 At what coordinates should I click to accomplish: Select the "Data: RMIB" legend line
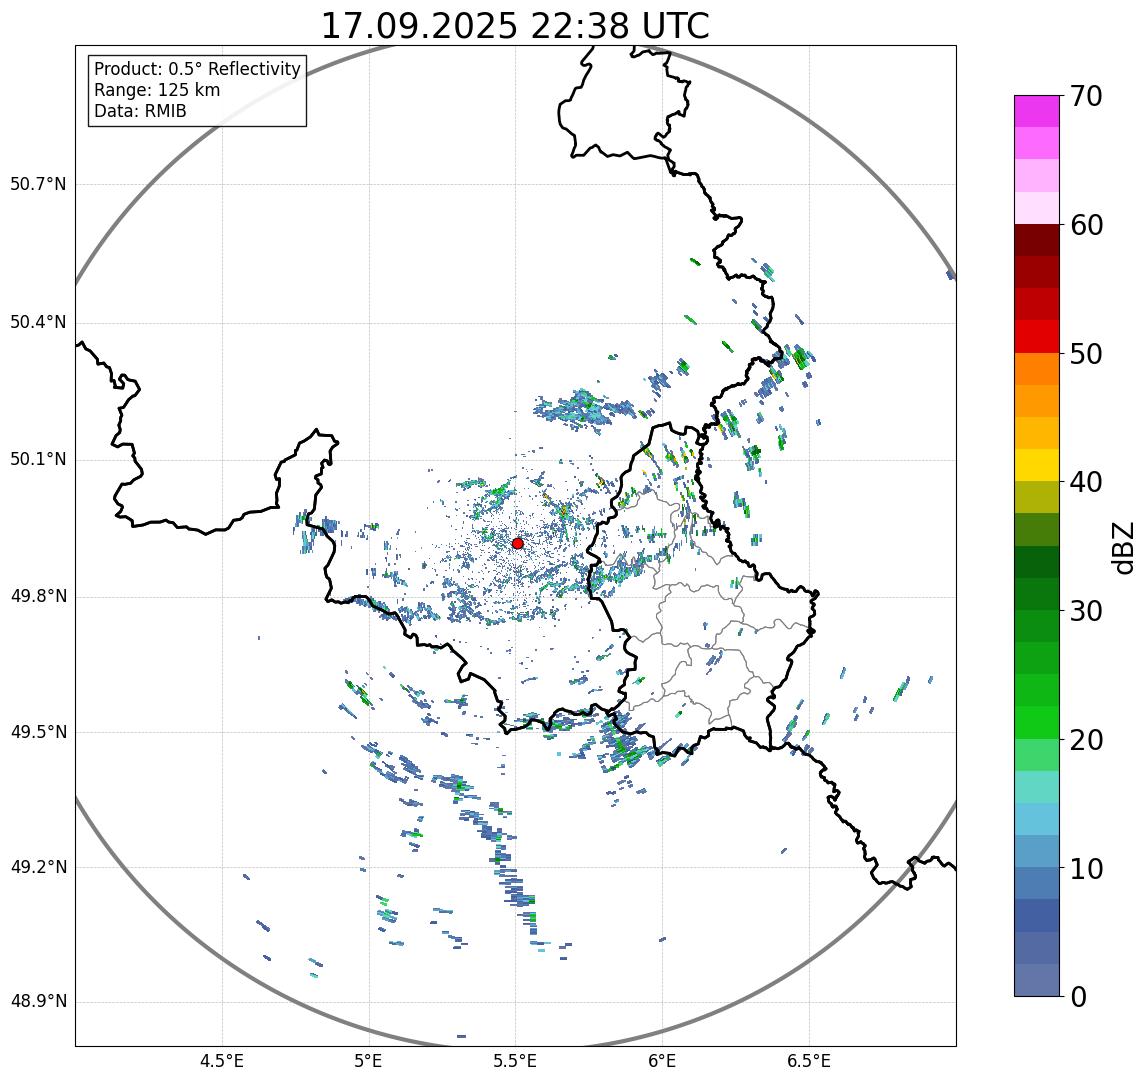click(141, 111)
